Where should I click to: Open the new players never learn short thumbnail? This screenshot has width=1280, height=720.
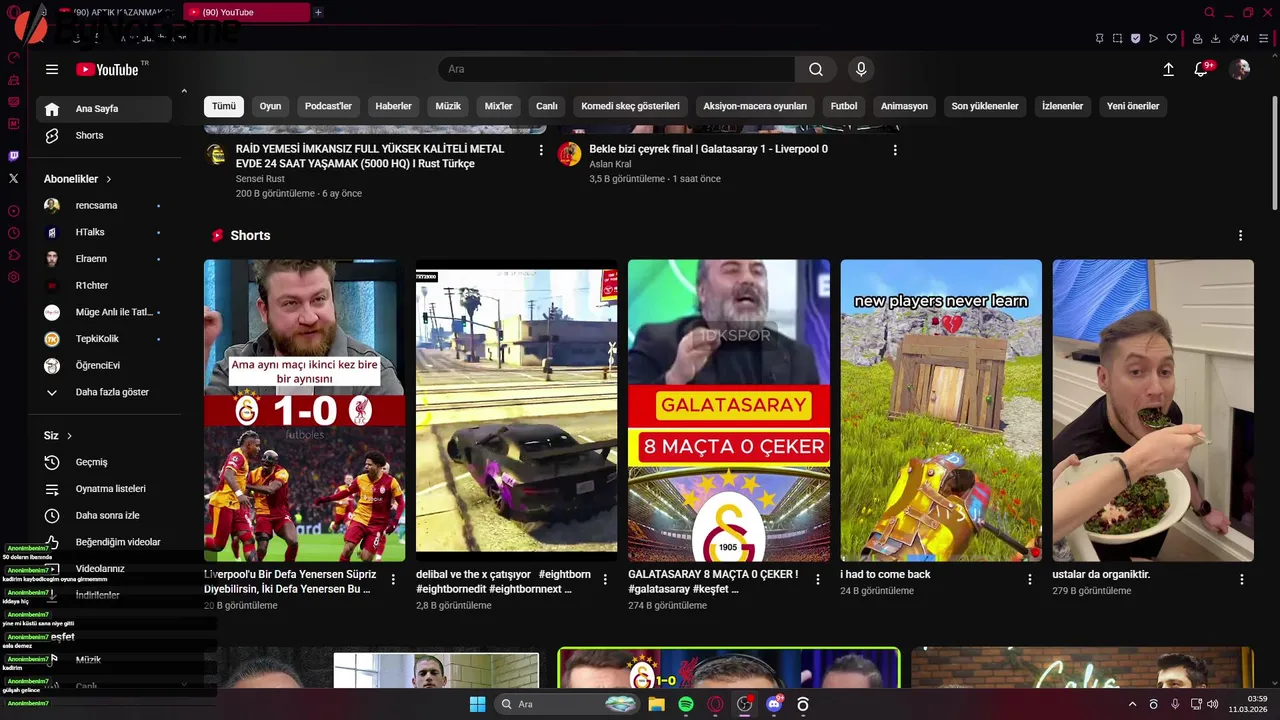pos(941,411)
